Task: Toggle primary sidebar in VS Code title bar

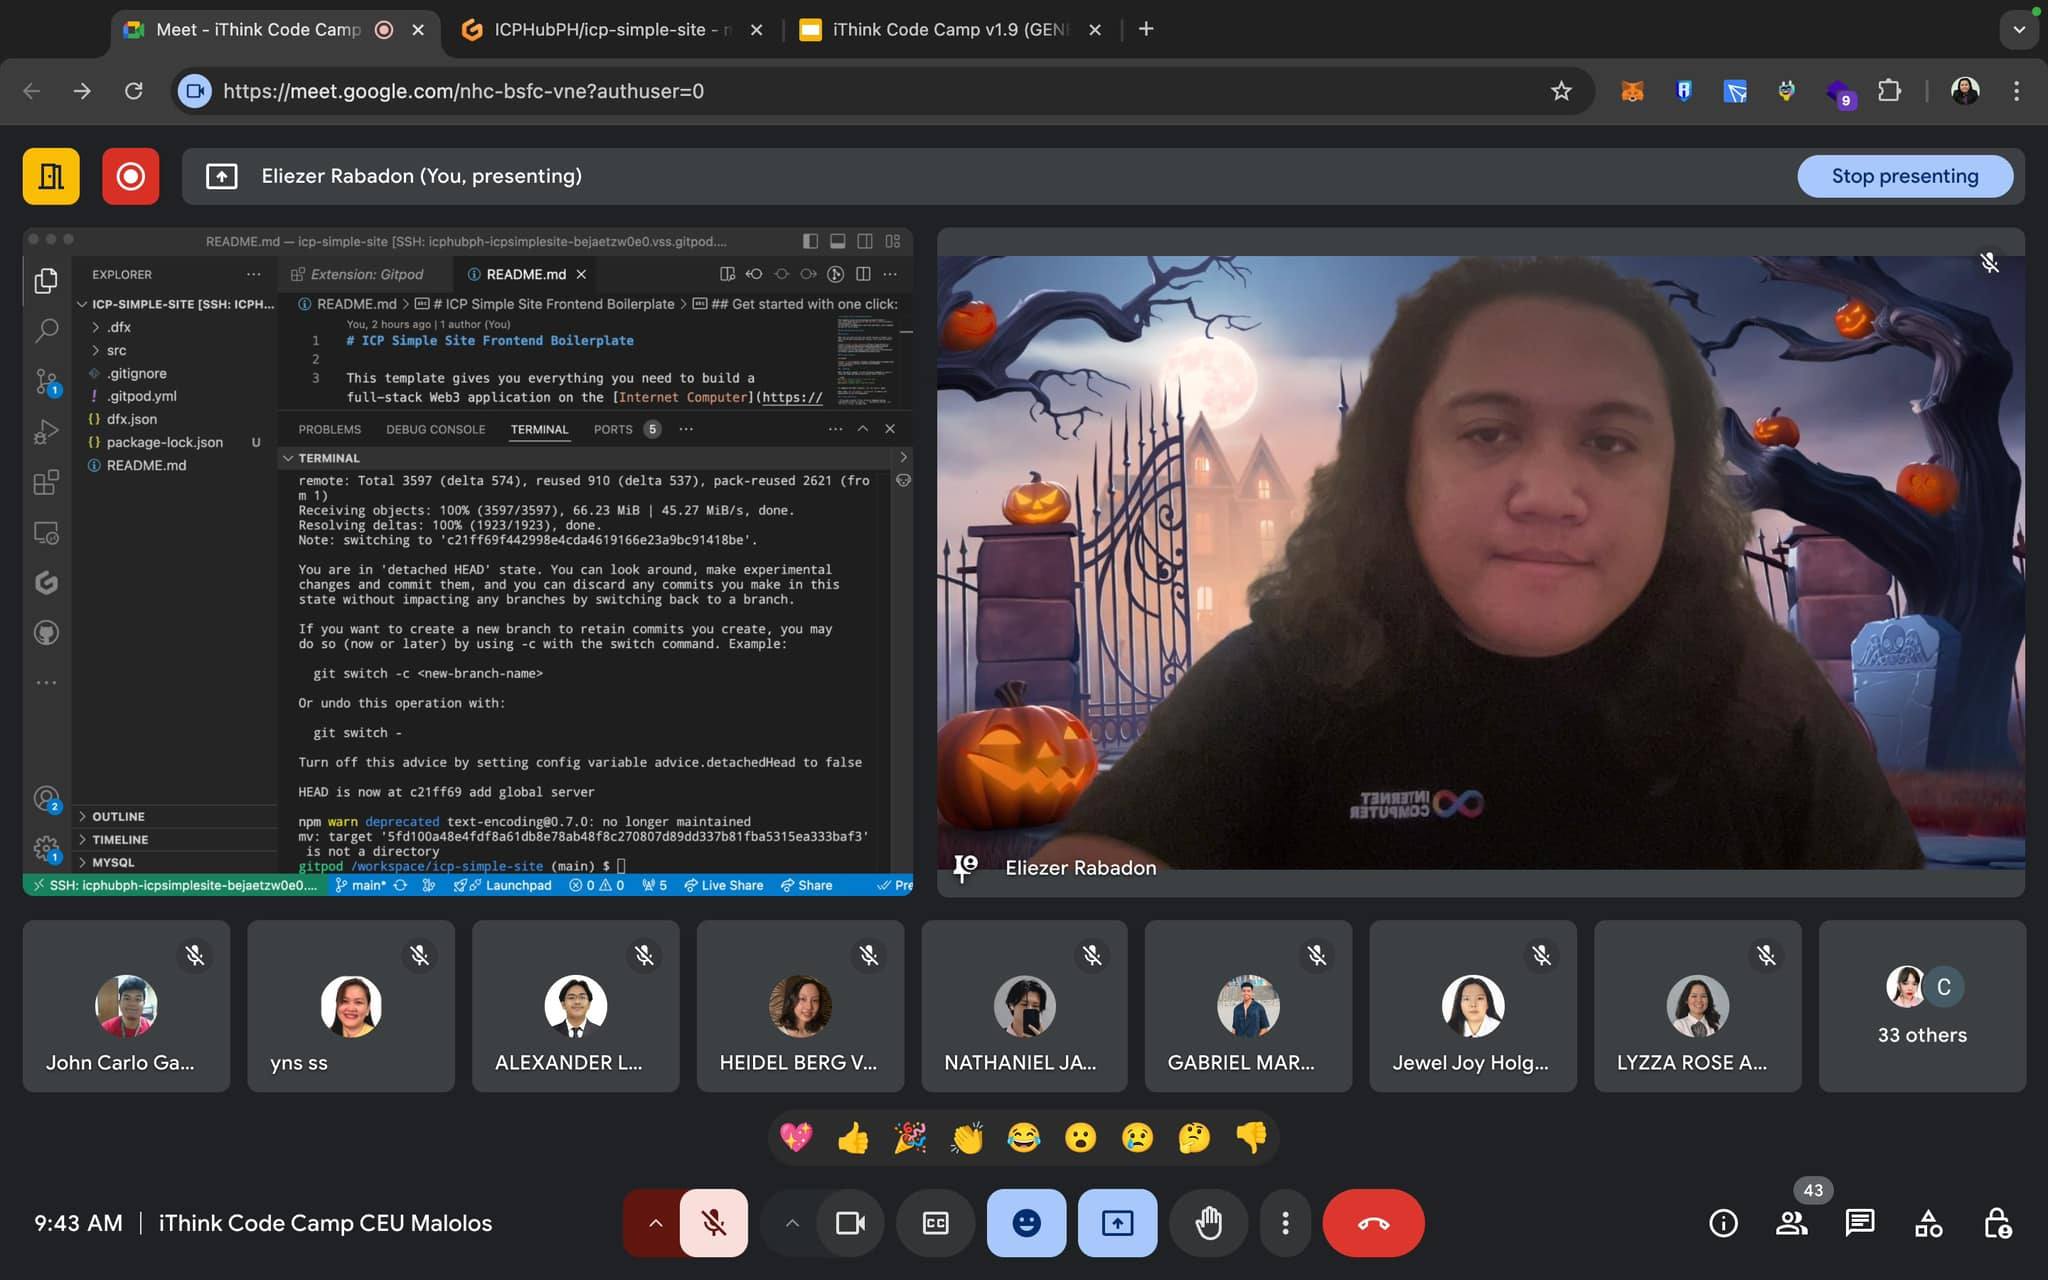Action: pos(810,241)
